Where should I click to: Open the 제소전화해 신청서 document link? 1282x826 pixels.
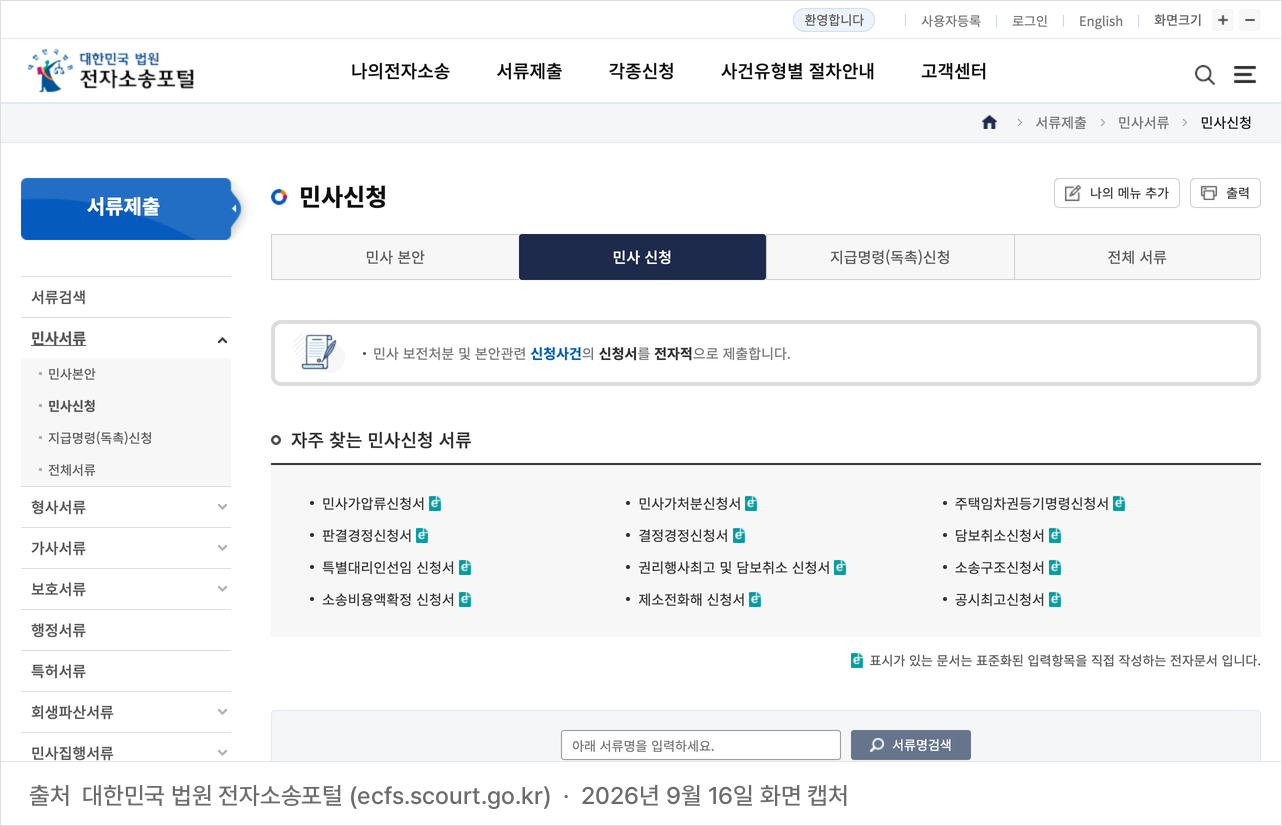point(692,600)
